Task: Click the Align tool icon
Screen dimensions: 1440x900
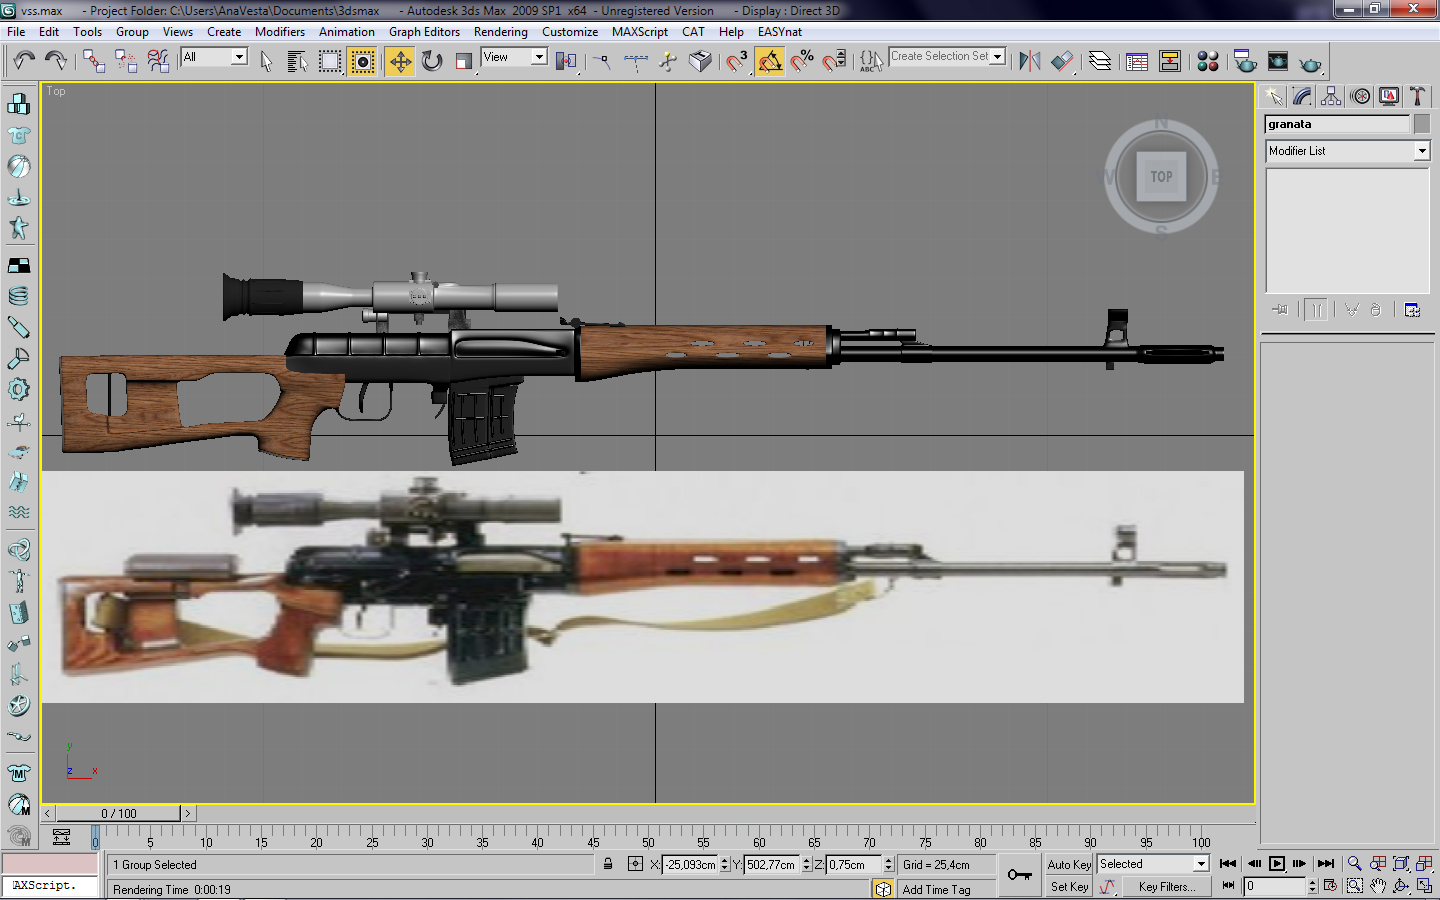Action: [x=1062, y=61]
